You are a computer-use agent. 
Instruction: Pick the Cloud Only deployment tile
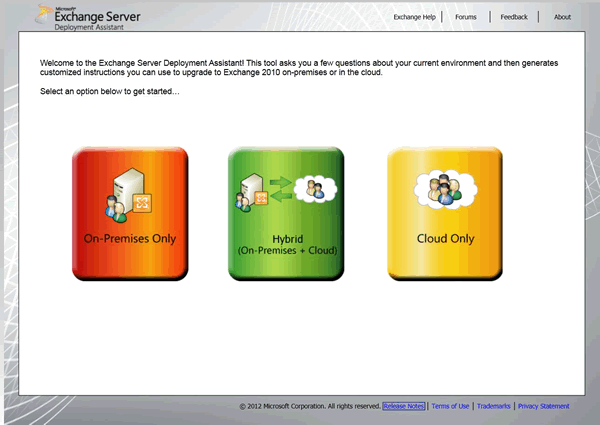[x=445, y=213]
